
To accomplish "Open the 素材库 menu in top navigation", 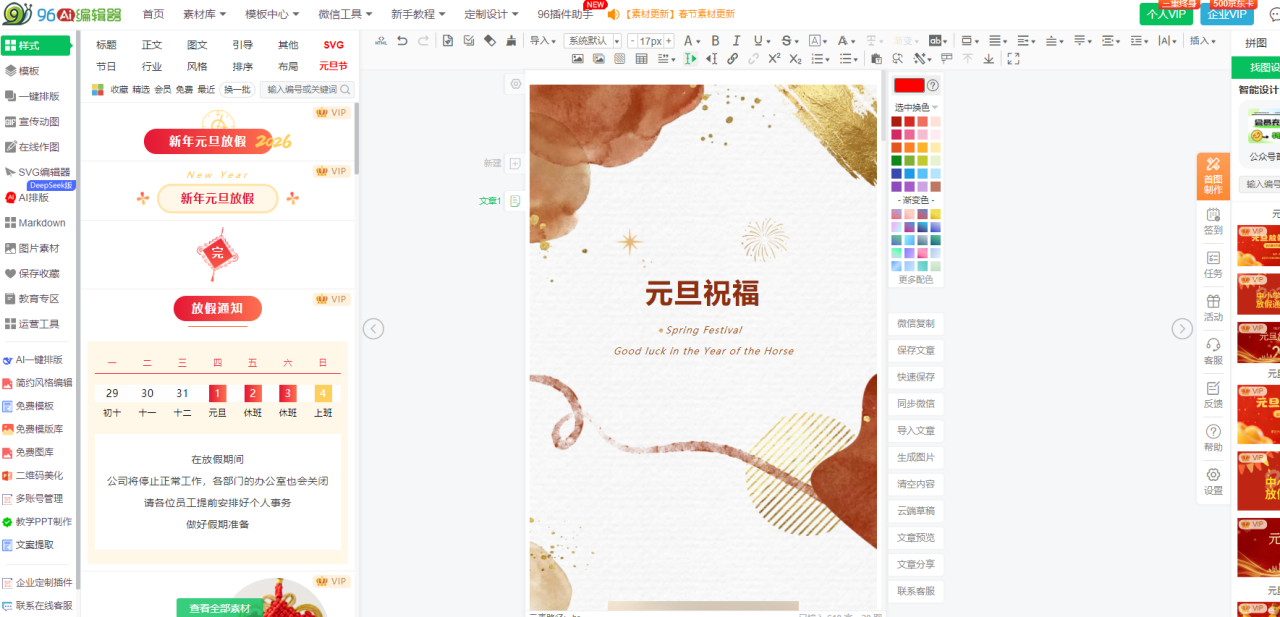I will (204, 14).
